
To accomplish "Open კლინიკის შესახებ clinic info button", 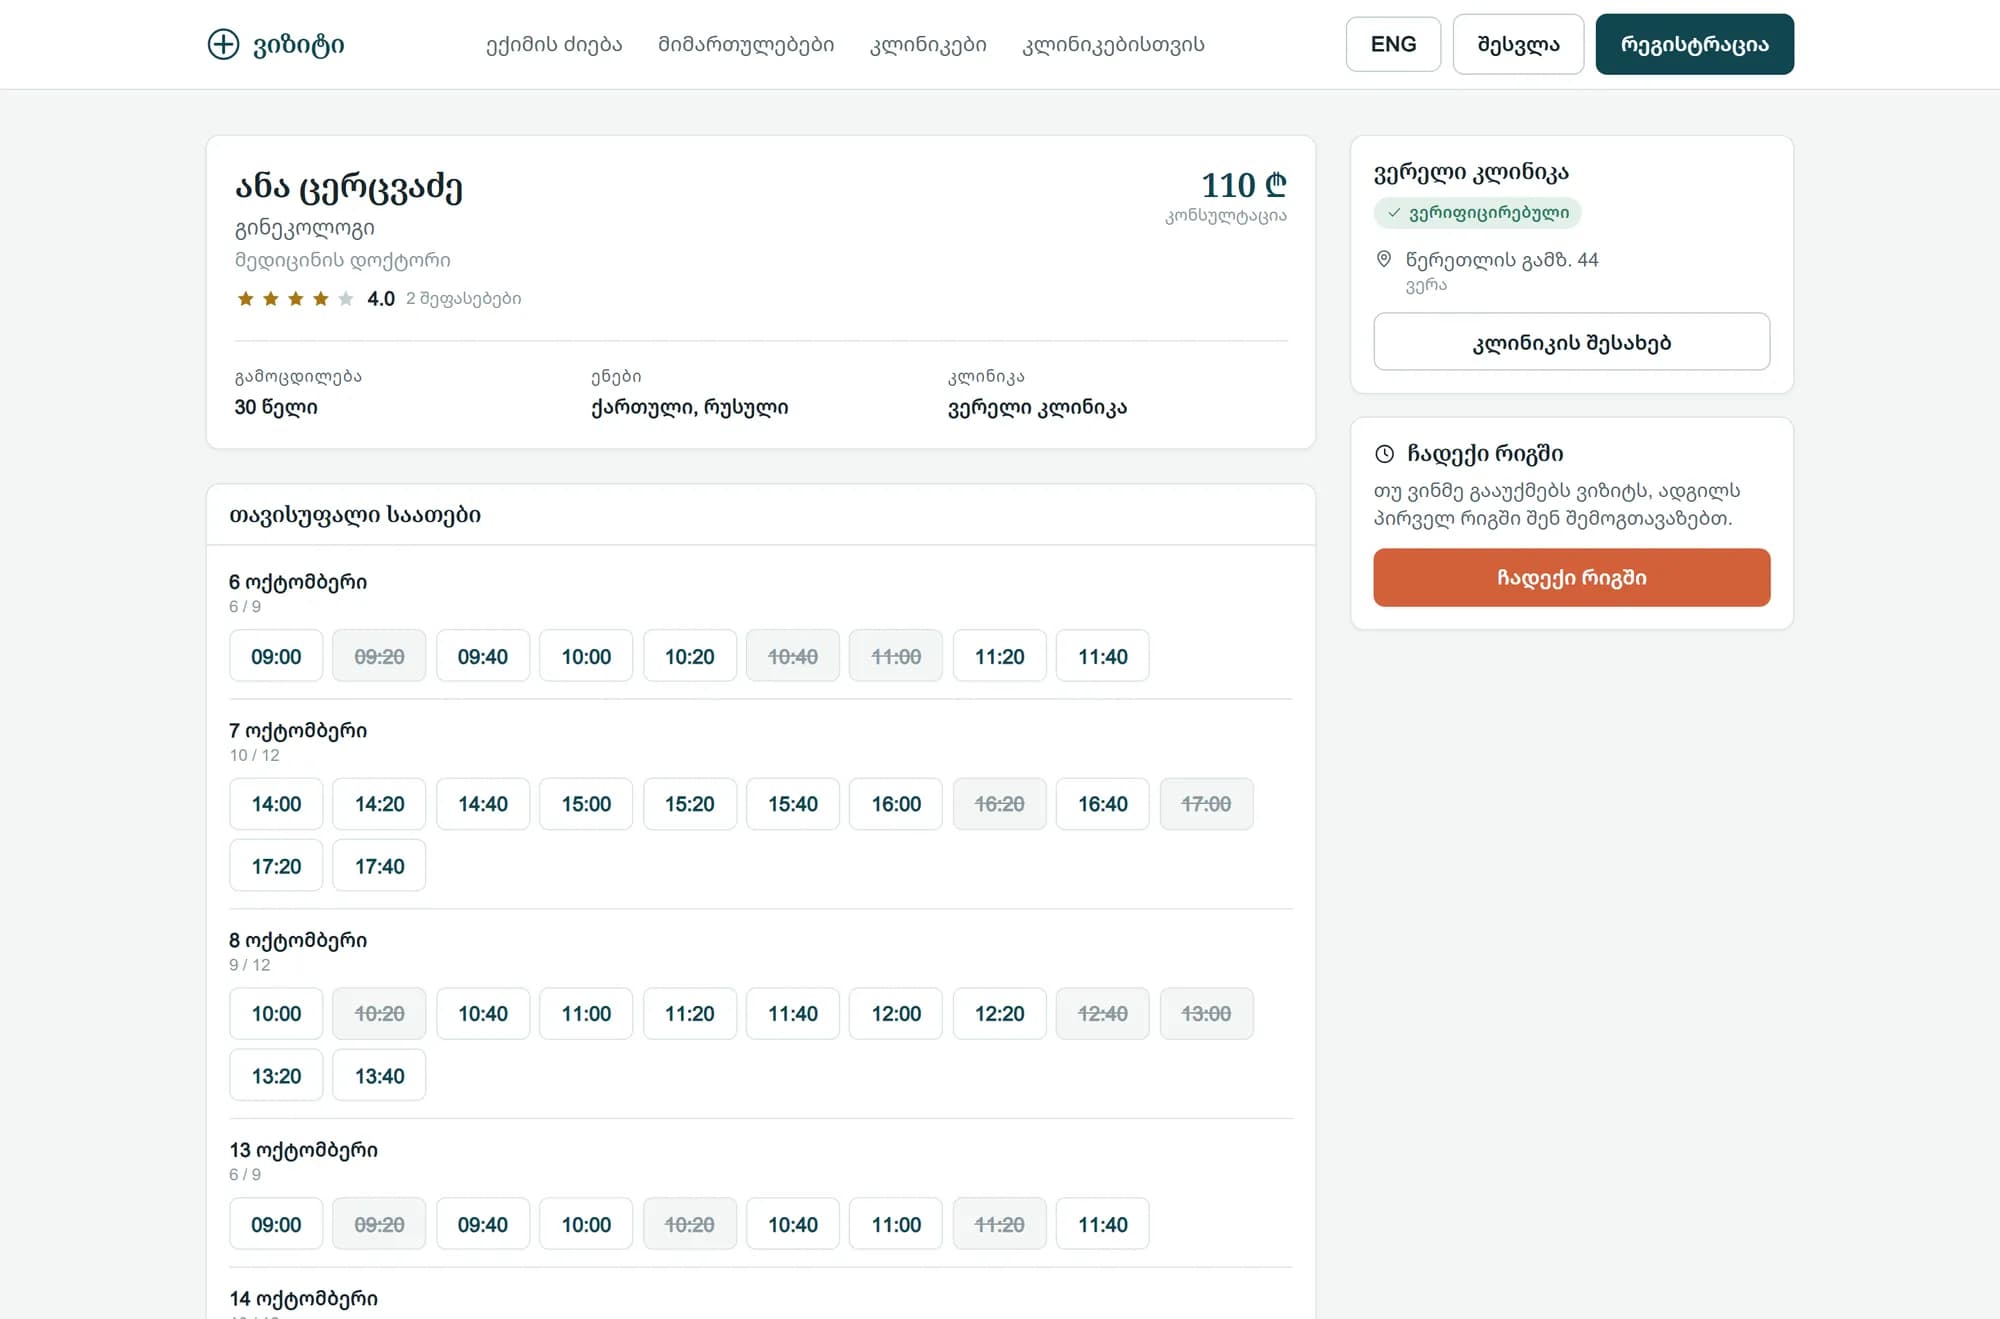I will click(1571, 342).
